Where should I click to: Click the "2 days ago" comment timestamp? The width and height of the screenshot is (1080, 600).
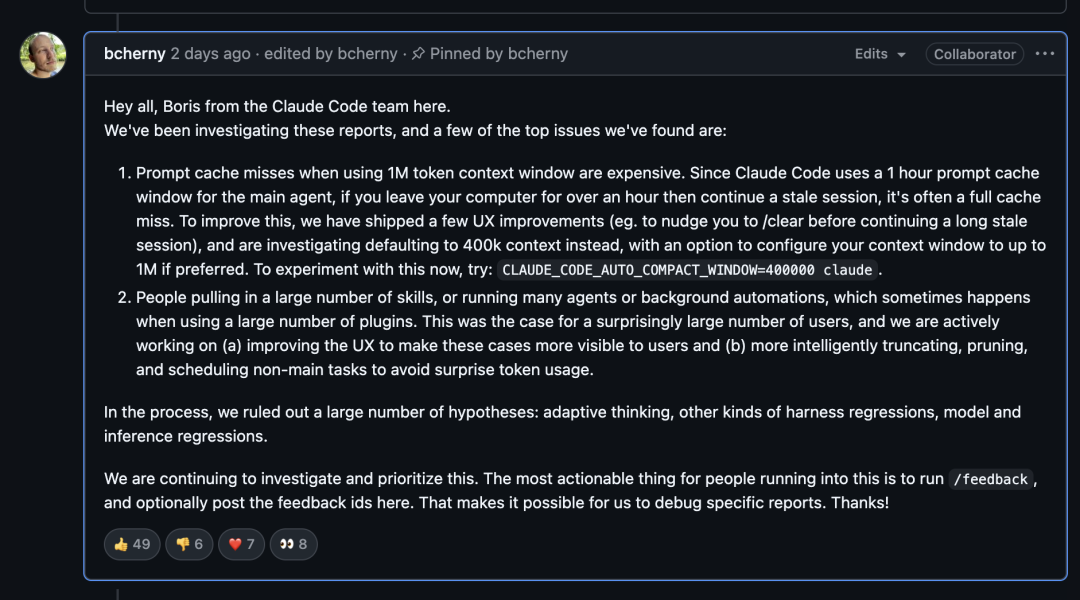210,54
